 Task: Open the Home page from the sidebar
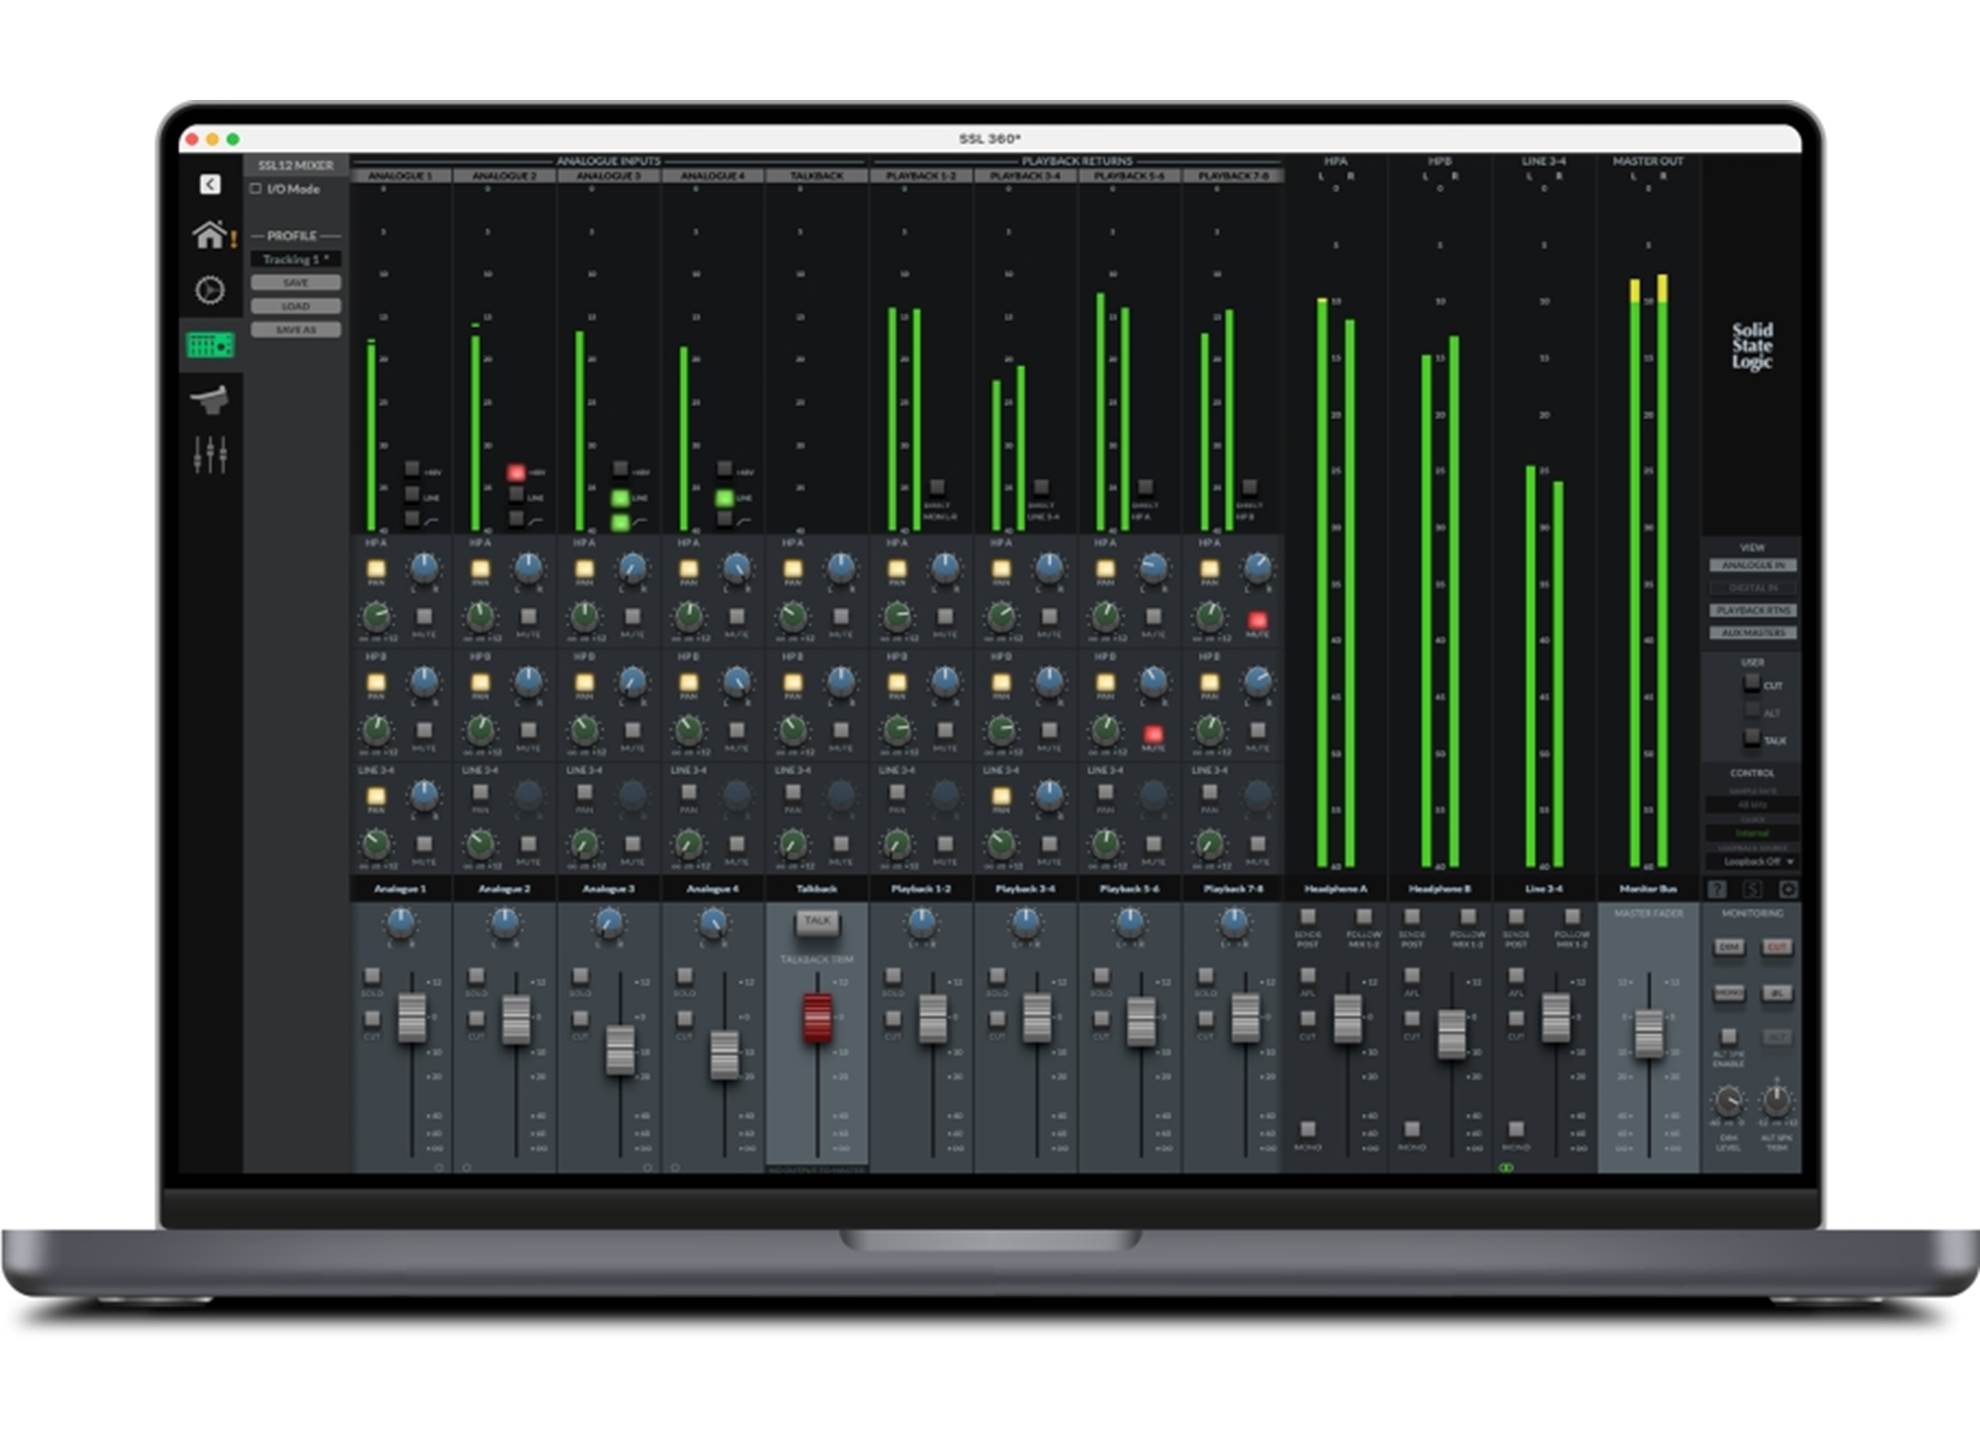point(208,235)
